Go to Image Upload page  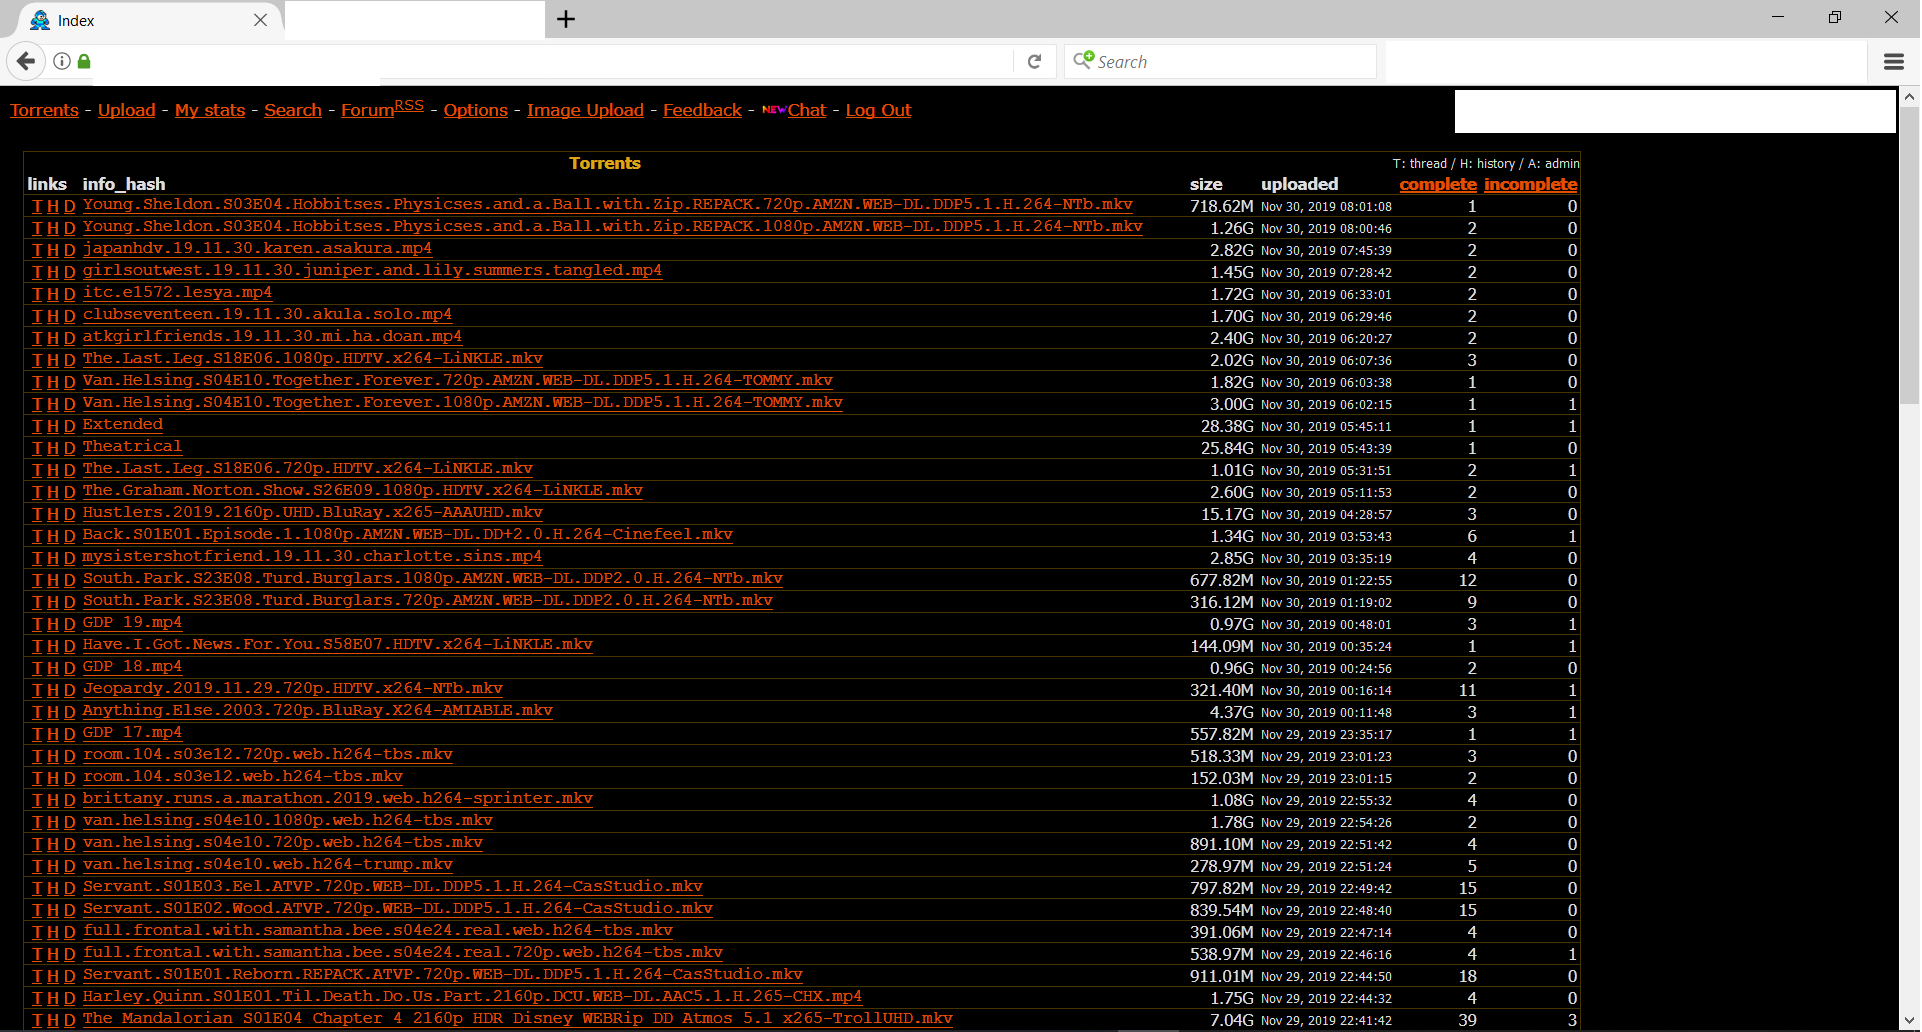(x=585, y=111)
